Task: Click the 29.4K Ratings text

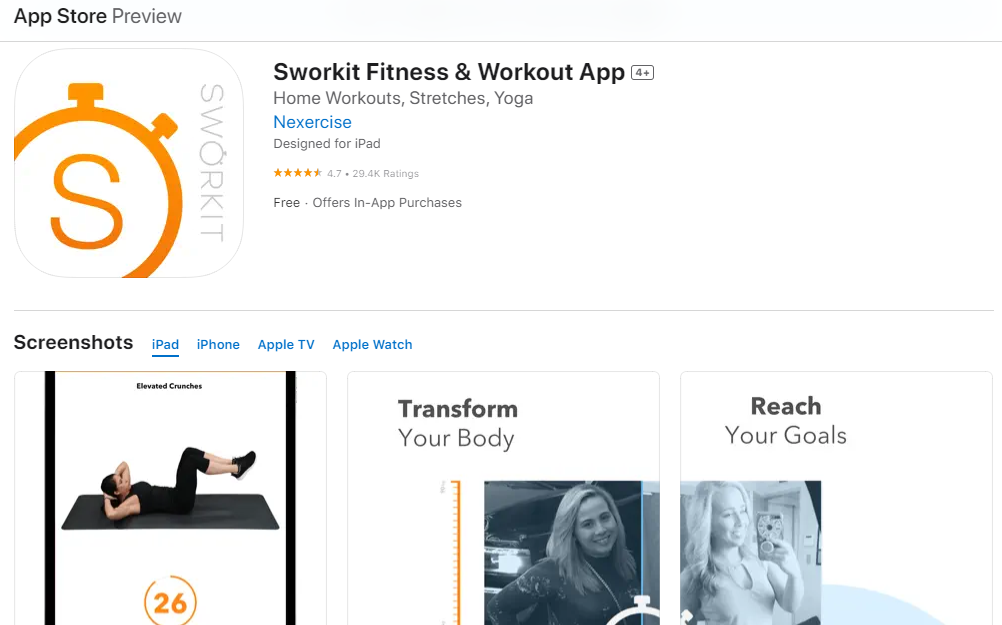Action: (385, 174)
